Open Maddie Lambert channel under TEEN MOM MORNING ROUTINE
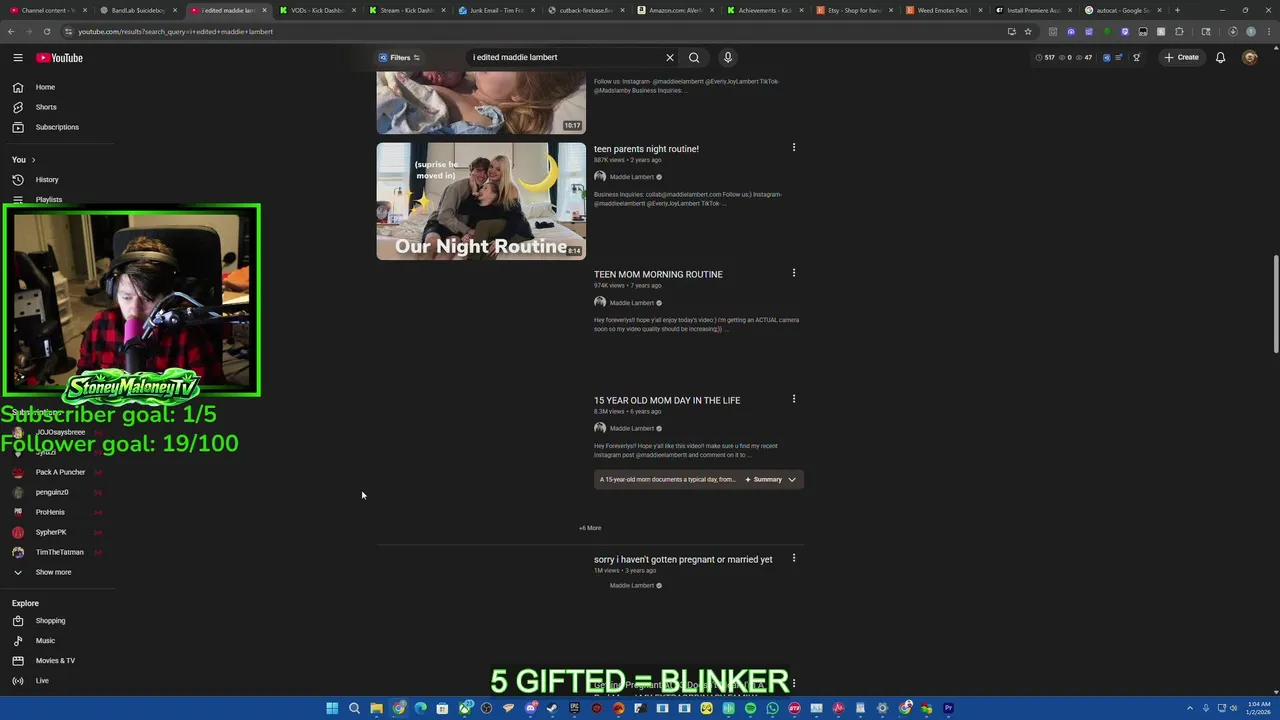 point(631,303)
